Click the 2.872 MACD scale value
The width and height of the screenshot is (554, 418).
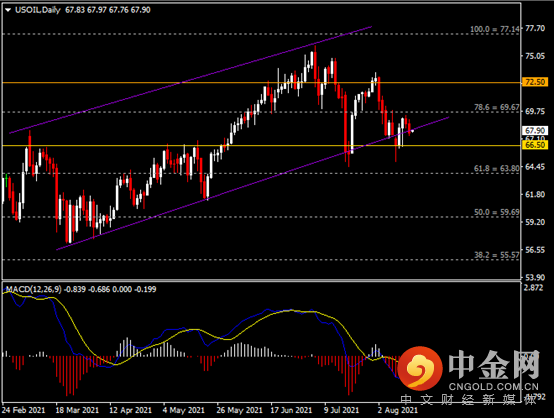click(x=534, y=288)
